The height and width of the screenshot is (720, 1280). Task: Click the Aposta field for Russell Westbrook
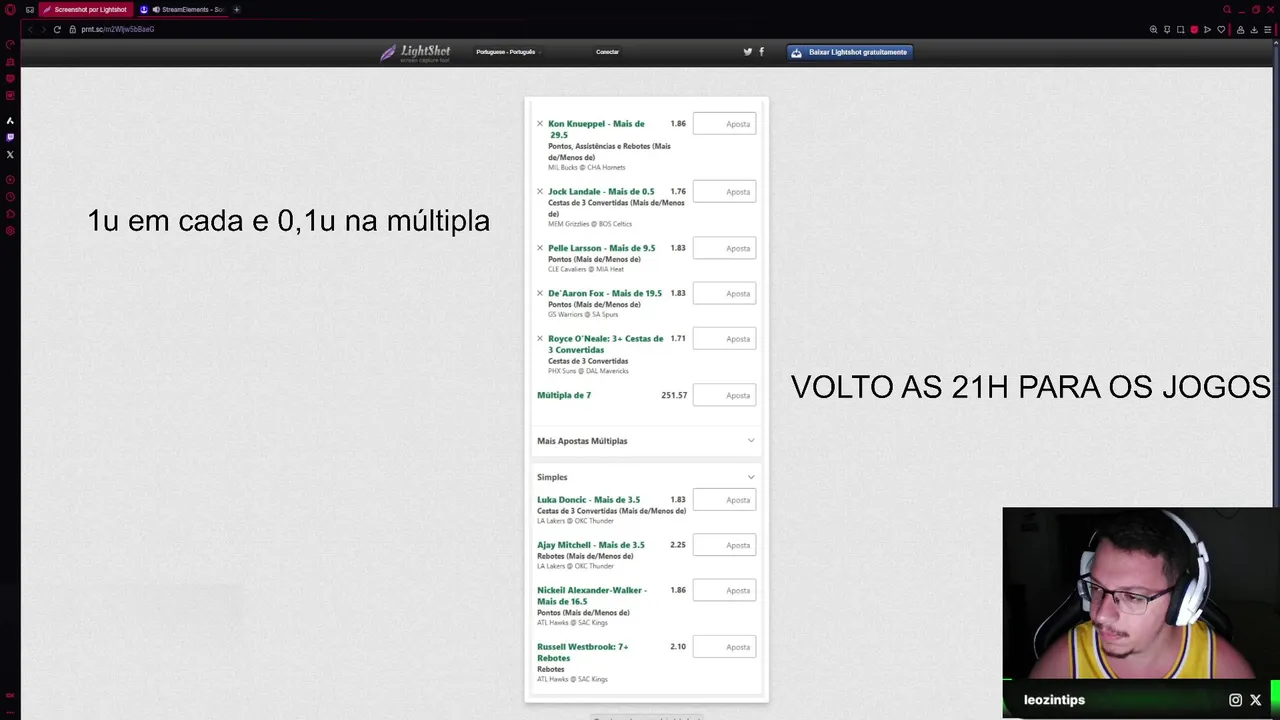(724, 647)
